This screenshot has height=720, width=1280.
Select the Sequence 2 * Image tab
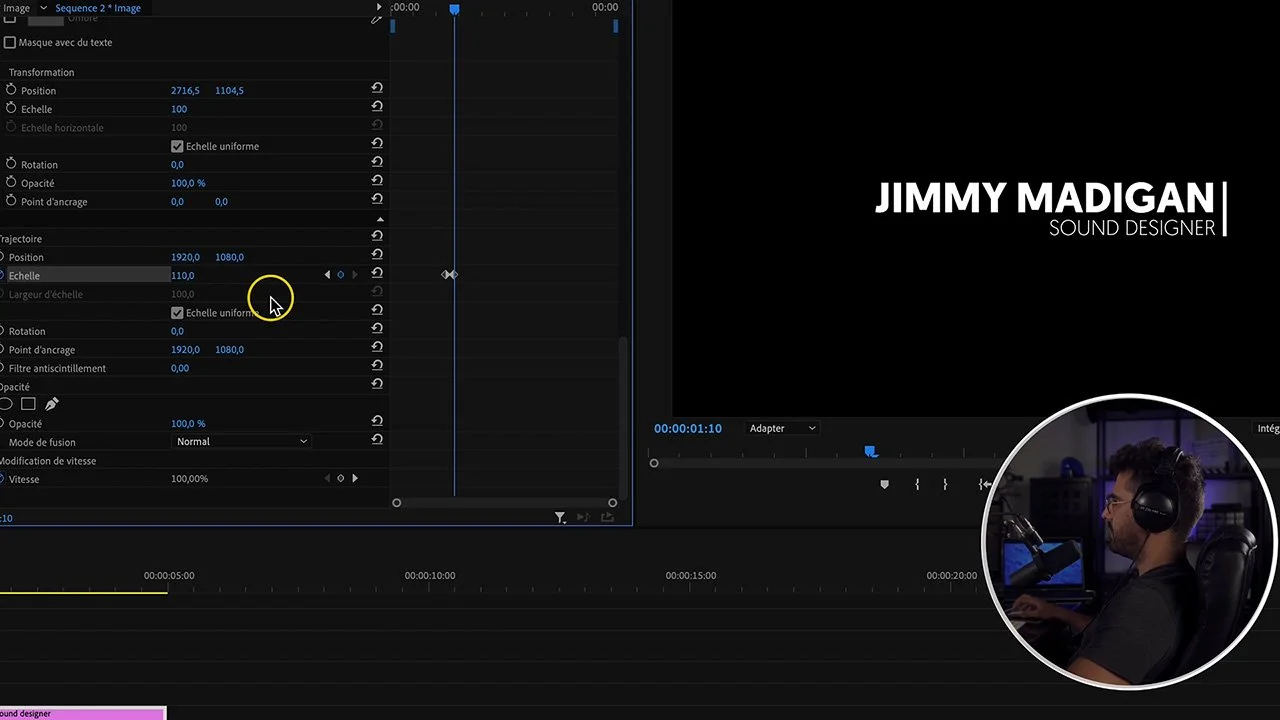[98, 8]
